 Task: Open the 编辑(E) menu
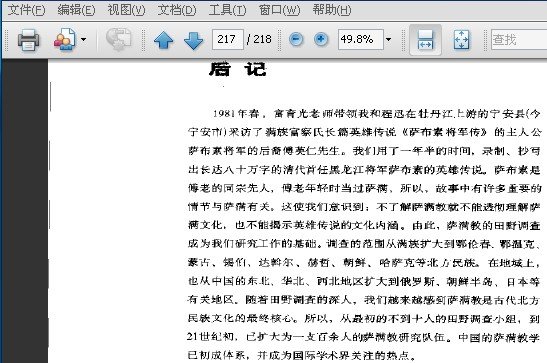click(76, 10)
